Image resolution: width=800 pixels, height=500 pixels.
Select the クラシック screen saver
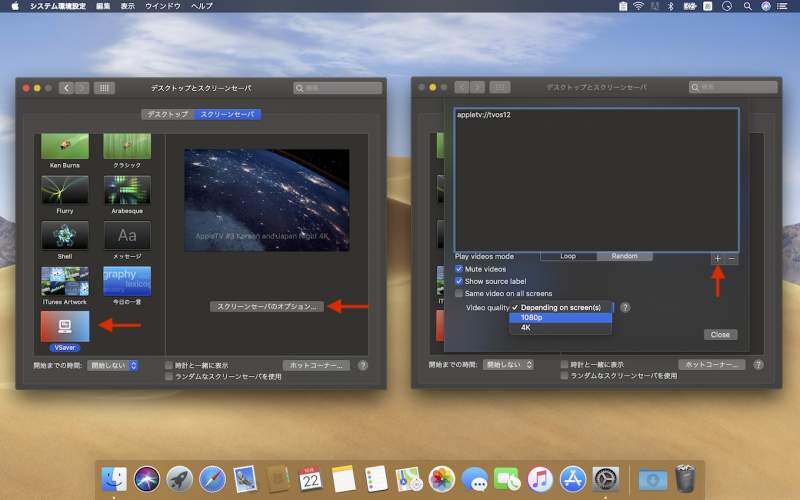click(x=127, y=146)
